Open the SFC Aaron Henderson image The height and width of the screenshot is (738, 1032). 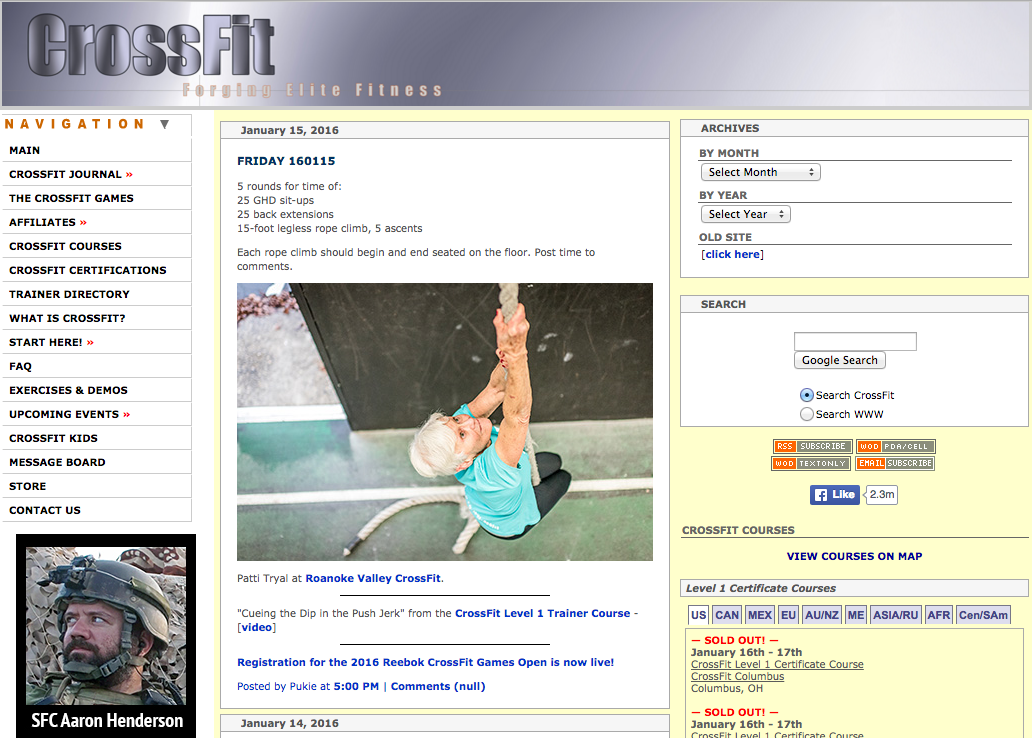pyautogui.click(x=106, y=635)
